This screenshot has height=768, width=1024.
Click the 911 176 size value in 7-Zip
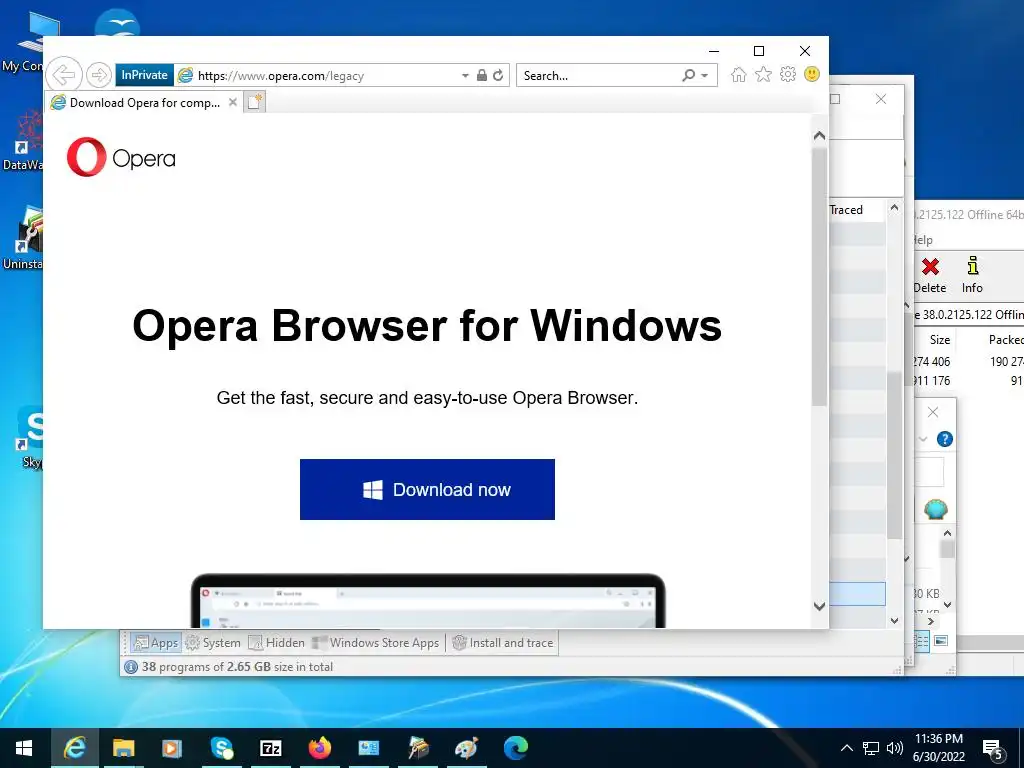point(932,381)
